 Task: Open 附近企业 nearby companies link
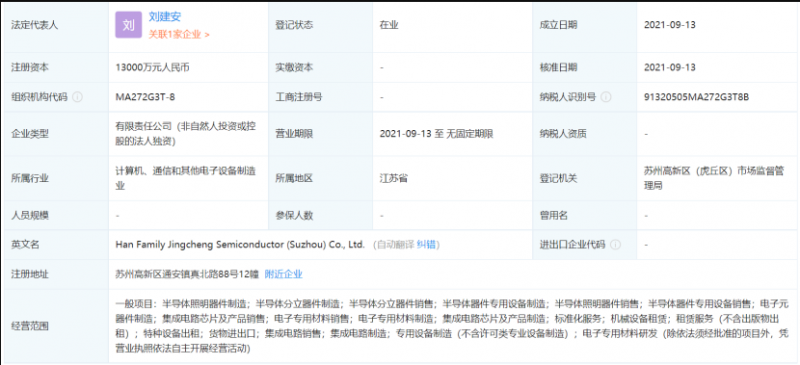[284, 274]
